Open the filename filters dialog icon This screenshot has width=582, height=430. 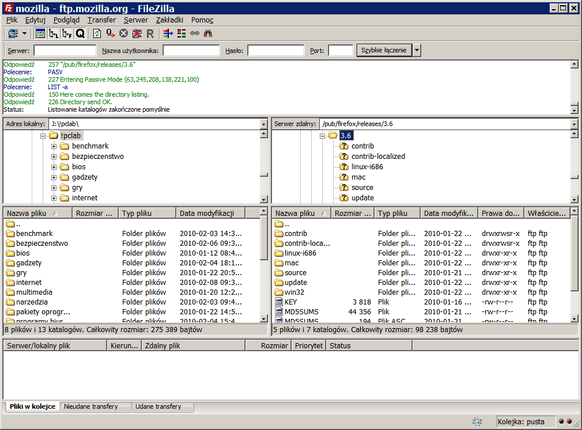pyautogui.click(x=168, y=34)
